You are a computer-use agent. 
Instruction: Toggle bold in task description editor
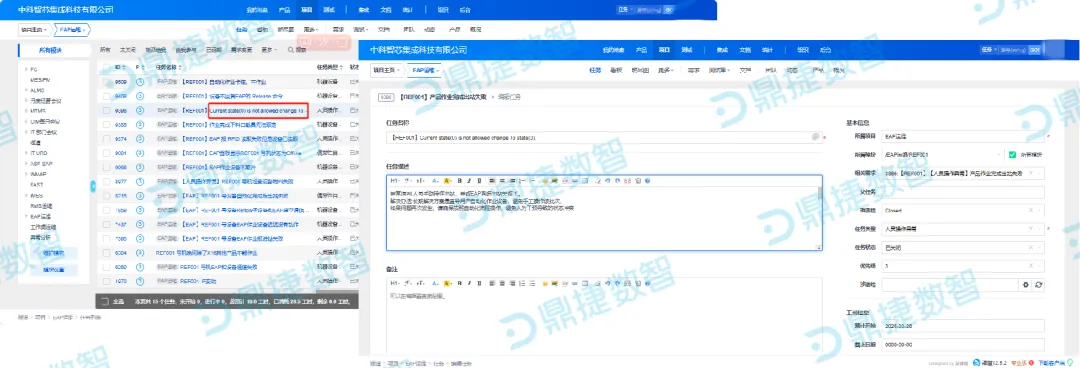coord(459,181)
